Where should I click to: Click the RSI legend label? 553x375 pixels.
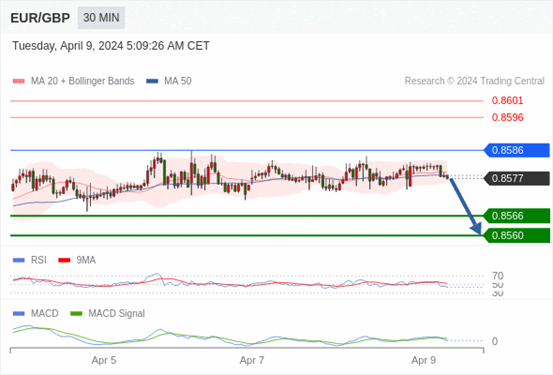click(39, 260)
